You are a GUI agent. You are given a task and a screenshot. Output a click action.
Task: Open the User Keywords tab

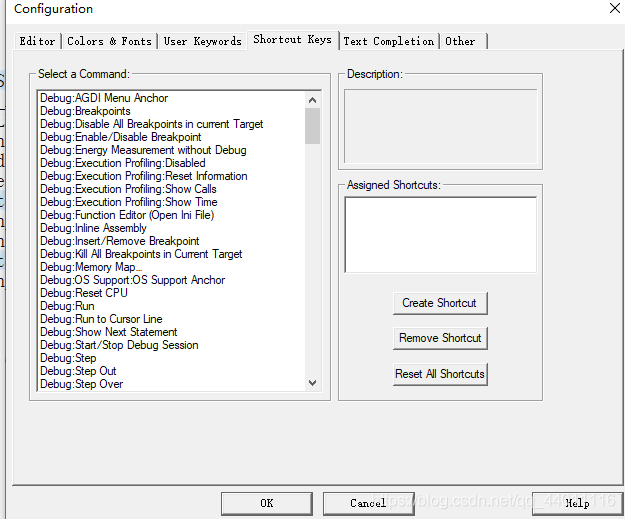click(202, 41)
